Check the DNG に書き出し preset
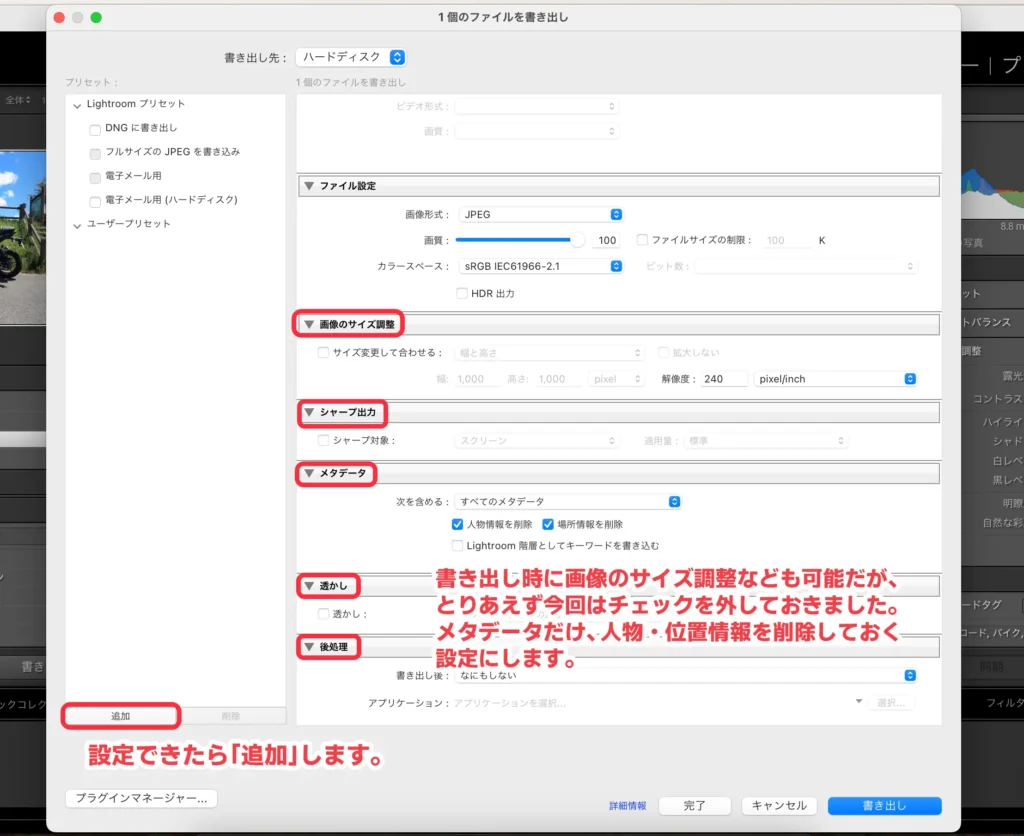The height and width of the screenshot is (836, 1024). [x=94, y=128]
